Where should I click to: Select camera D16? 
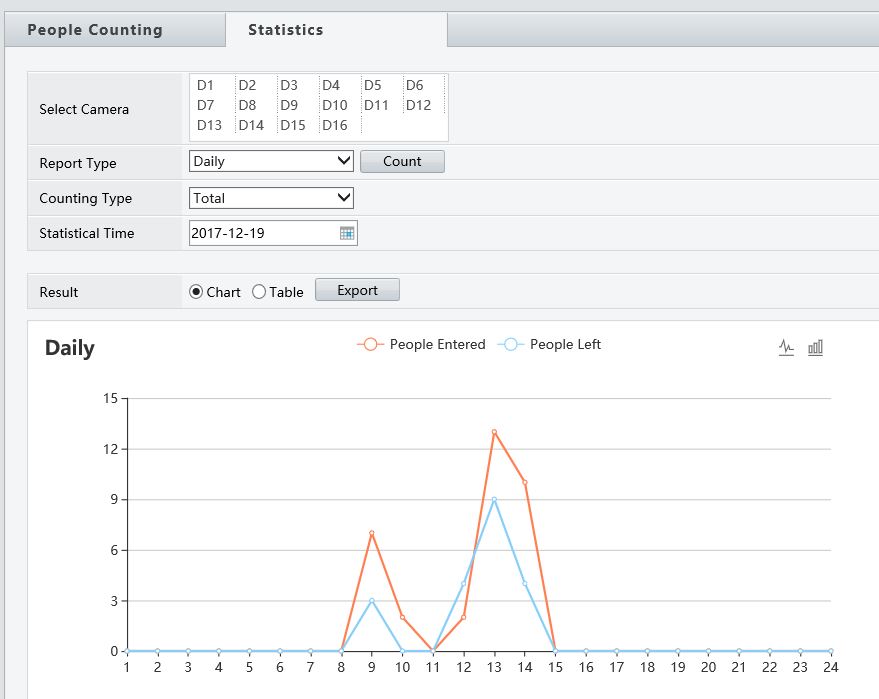pos(335,125)
